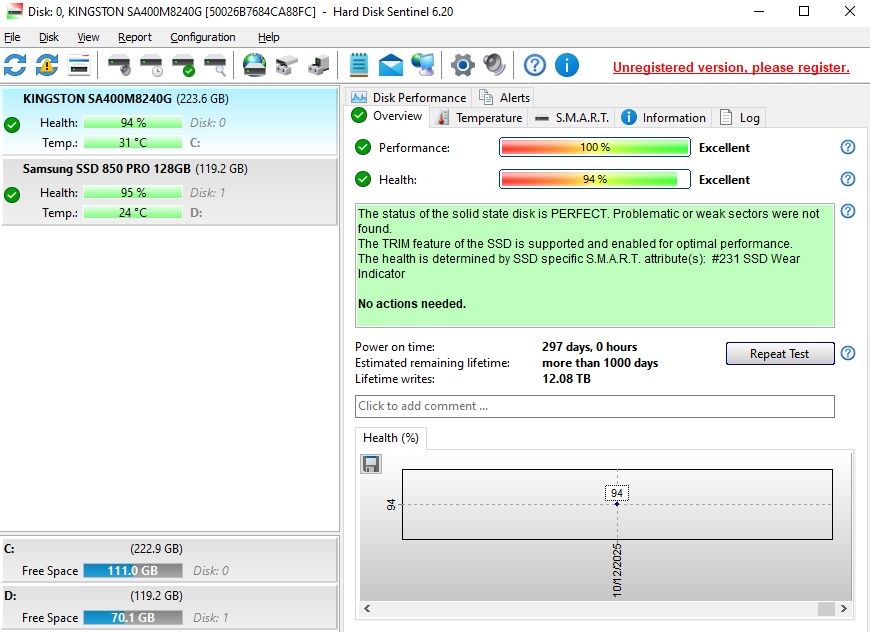Click the monitor with globe toolbar icon

(423, 65)
